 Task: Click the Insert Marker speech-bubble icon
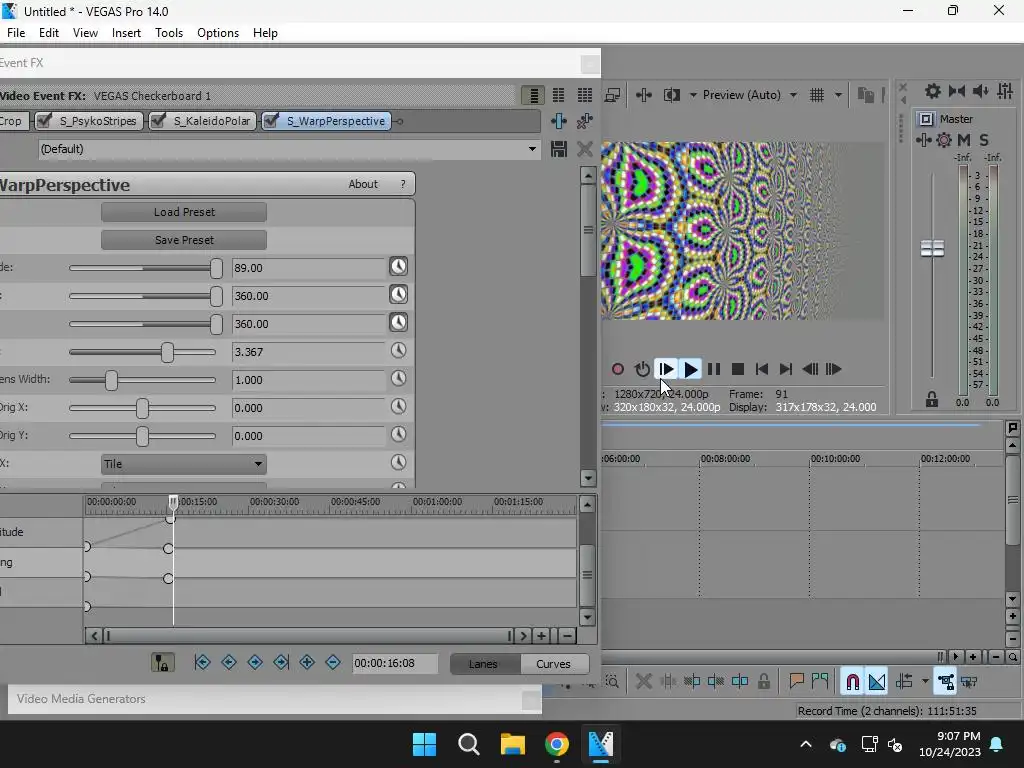(x=796, y=682)
